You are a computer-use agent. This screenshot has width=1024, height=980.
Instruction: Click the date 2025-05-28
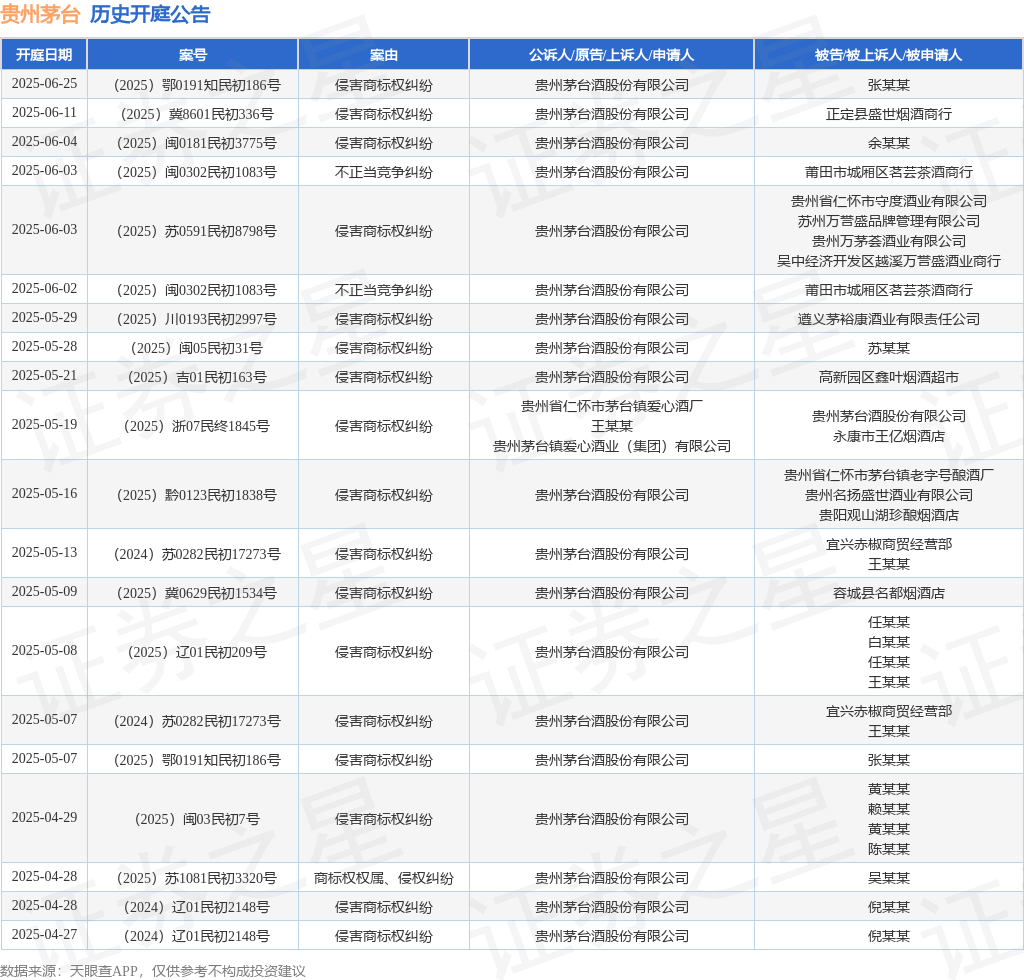44,347
